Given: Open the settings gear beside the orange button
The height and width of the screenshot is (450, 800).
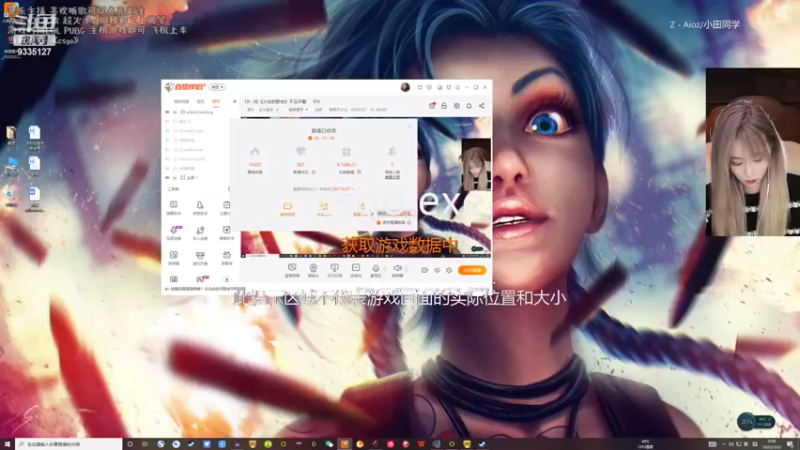Looking at the screenshot, I should coord(449,270).
